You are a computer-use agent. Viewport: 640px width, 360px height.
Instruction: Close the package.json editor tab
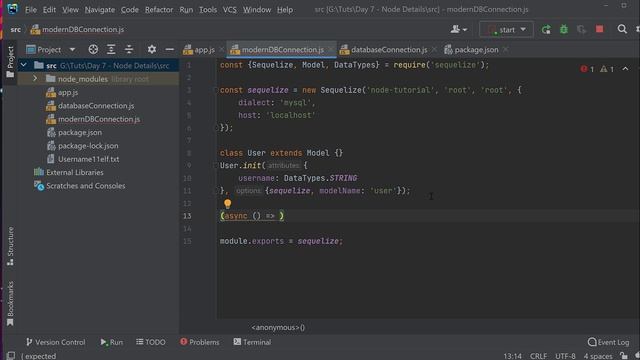click(505, 49)
